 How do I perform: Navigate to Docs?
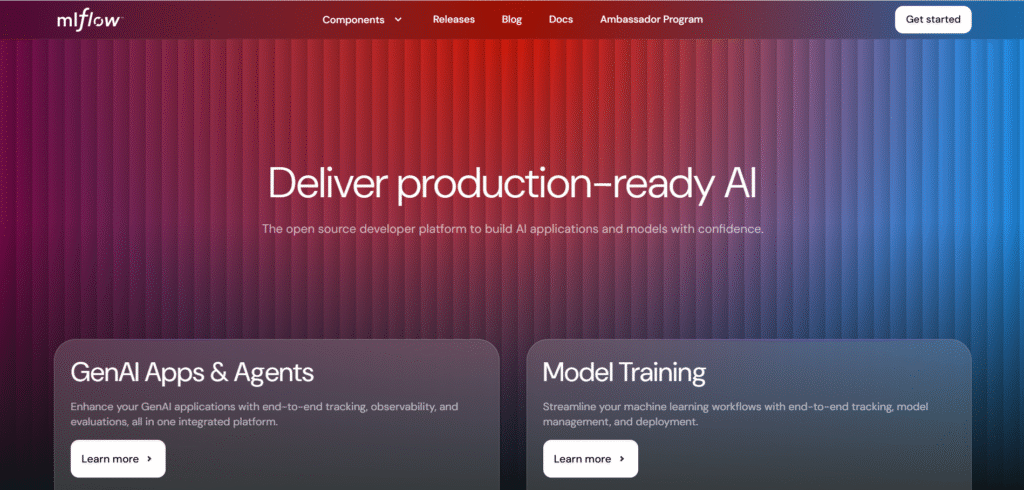click(x=561, y=19)
